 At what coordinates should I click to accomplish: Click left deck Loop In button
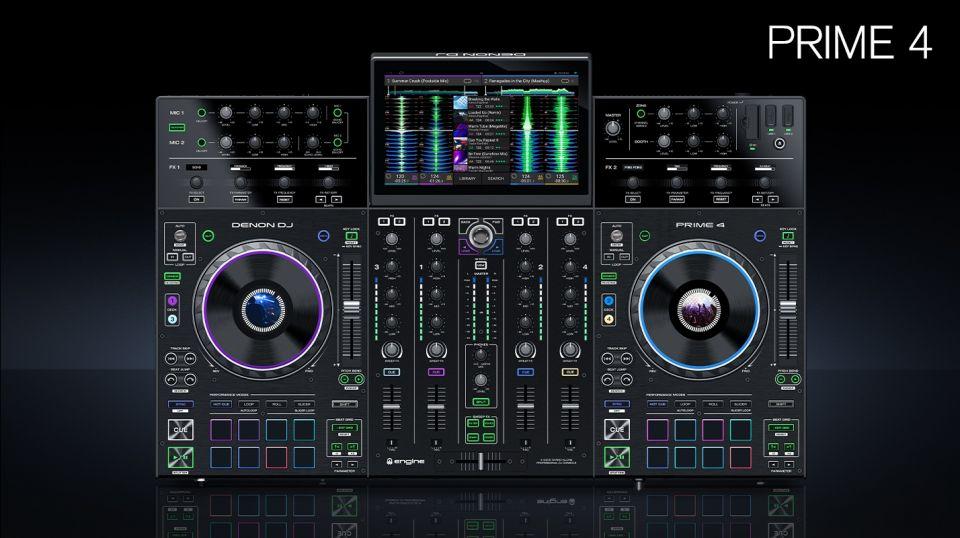click(173, 257)
